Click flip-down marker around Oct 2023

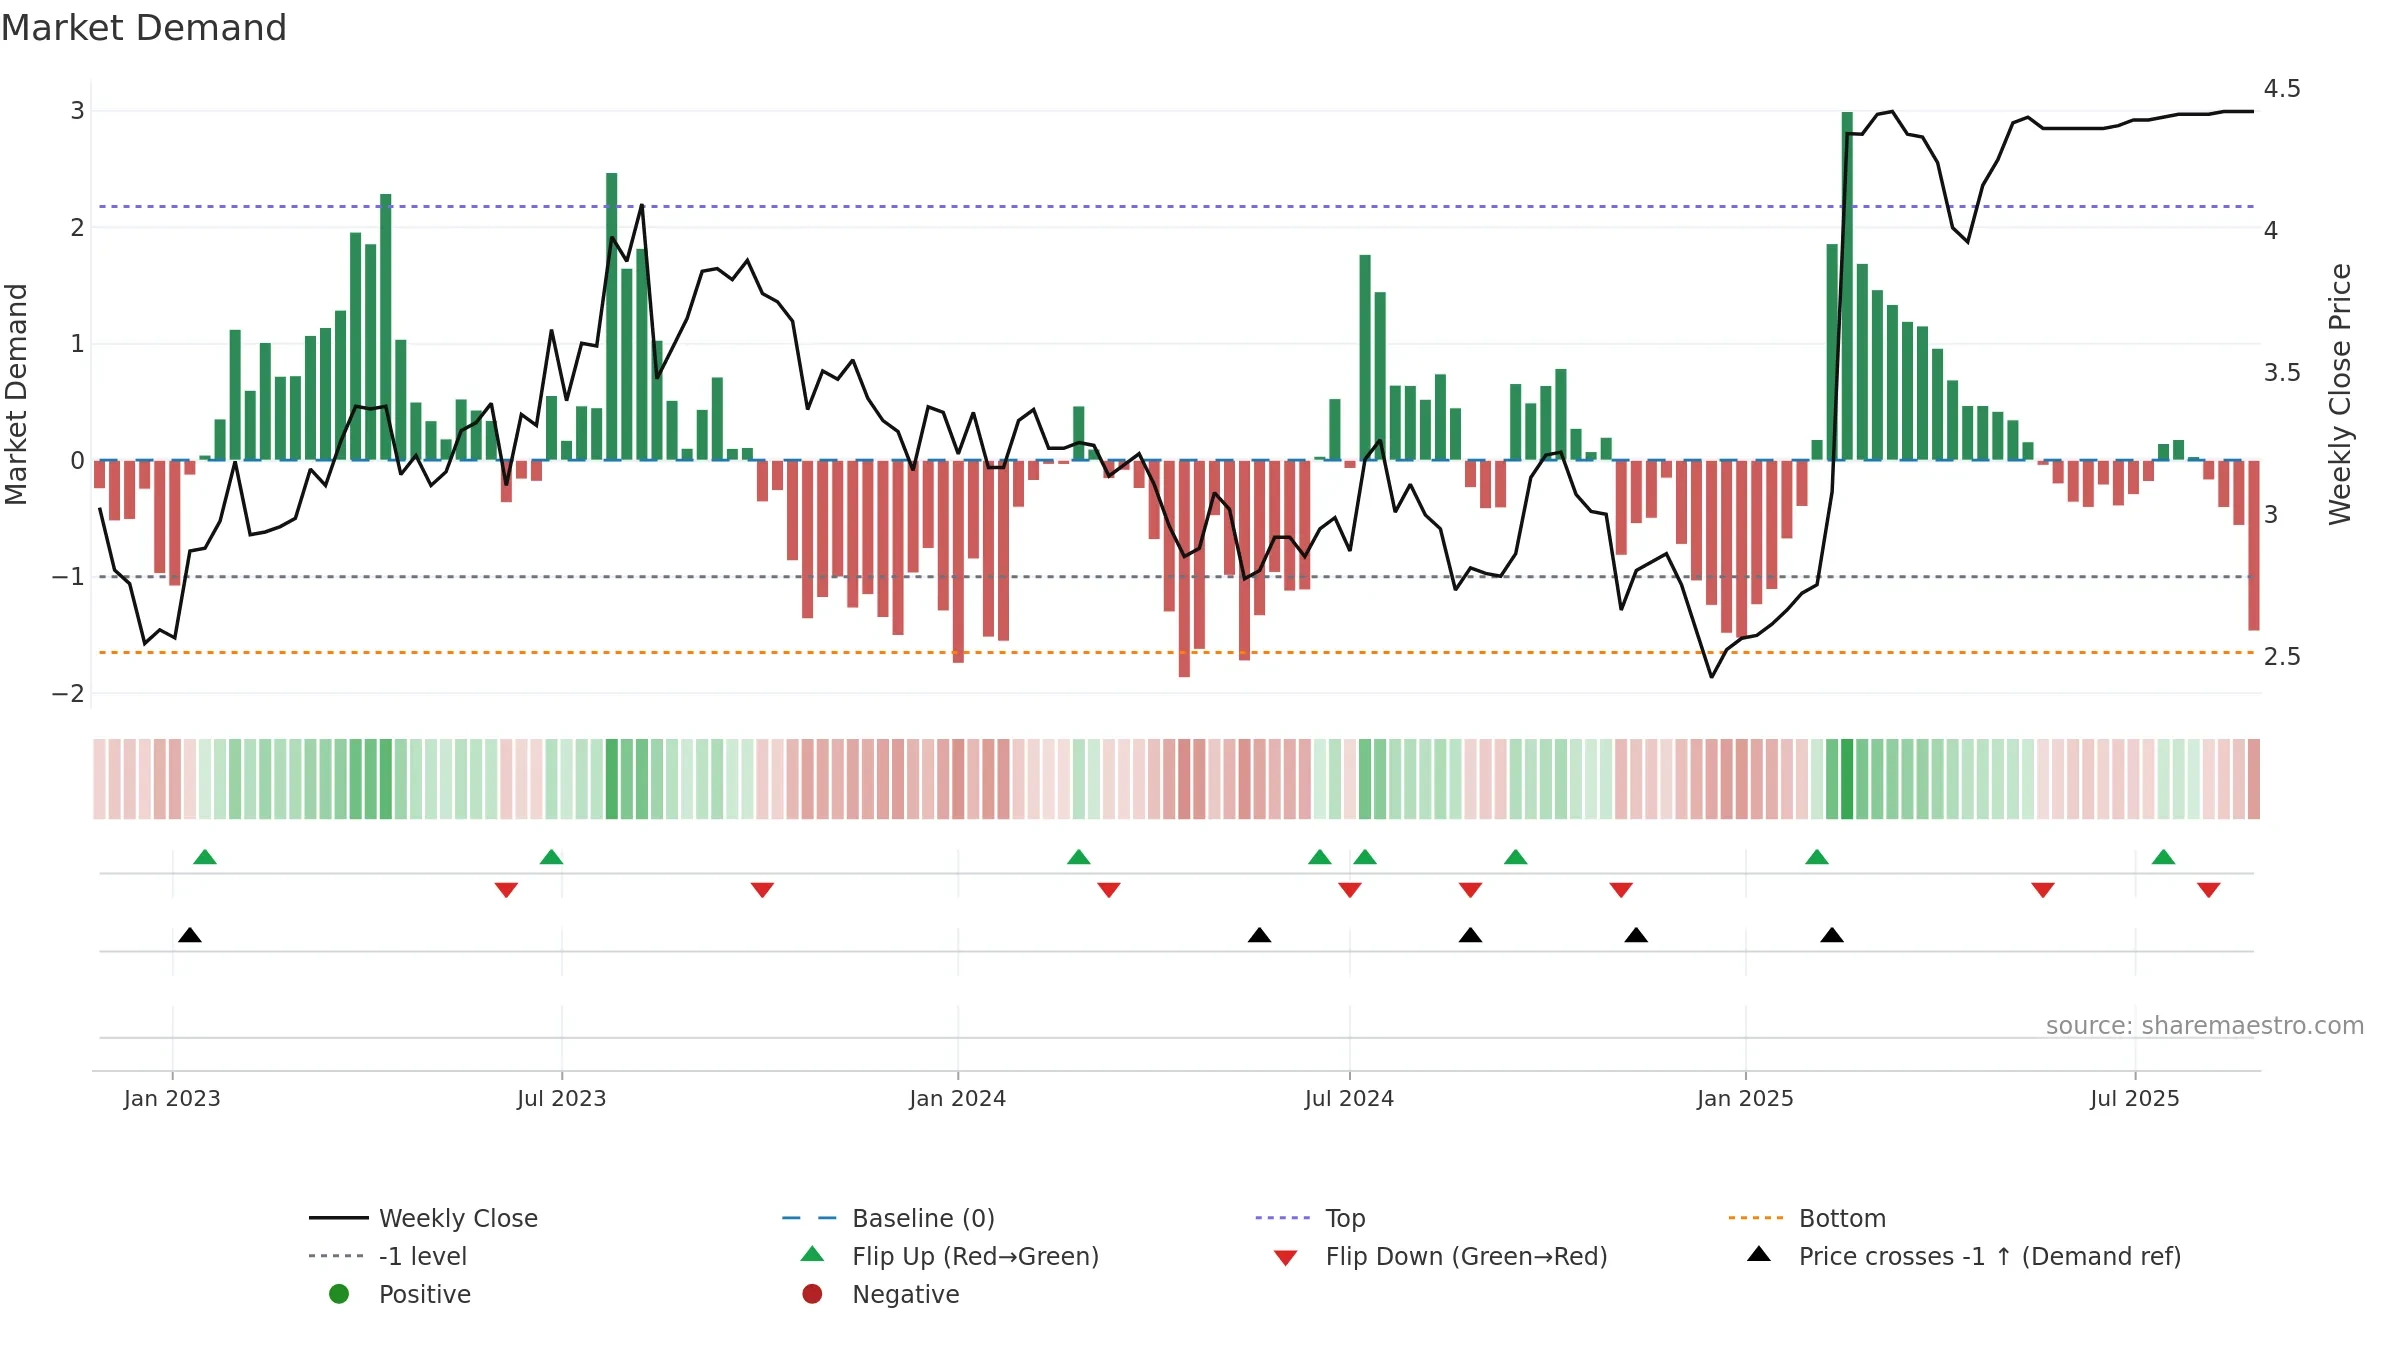[x=762, y=890]
